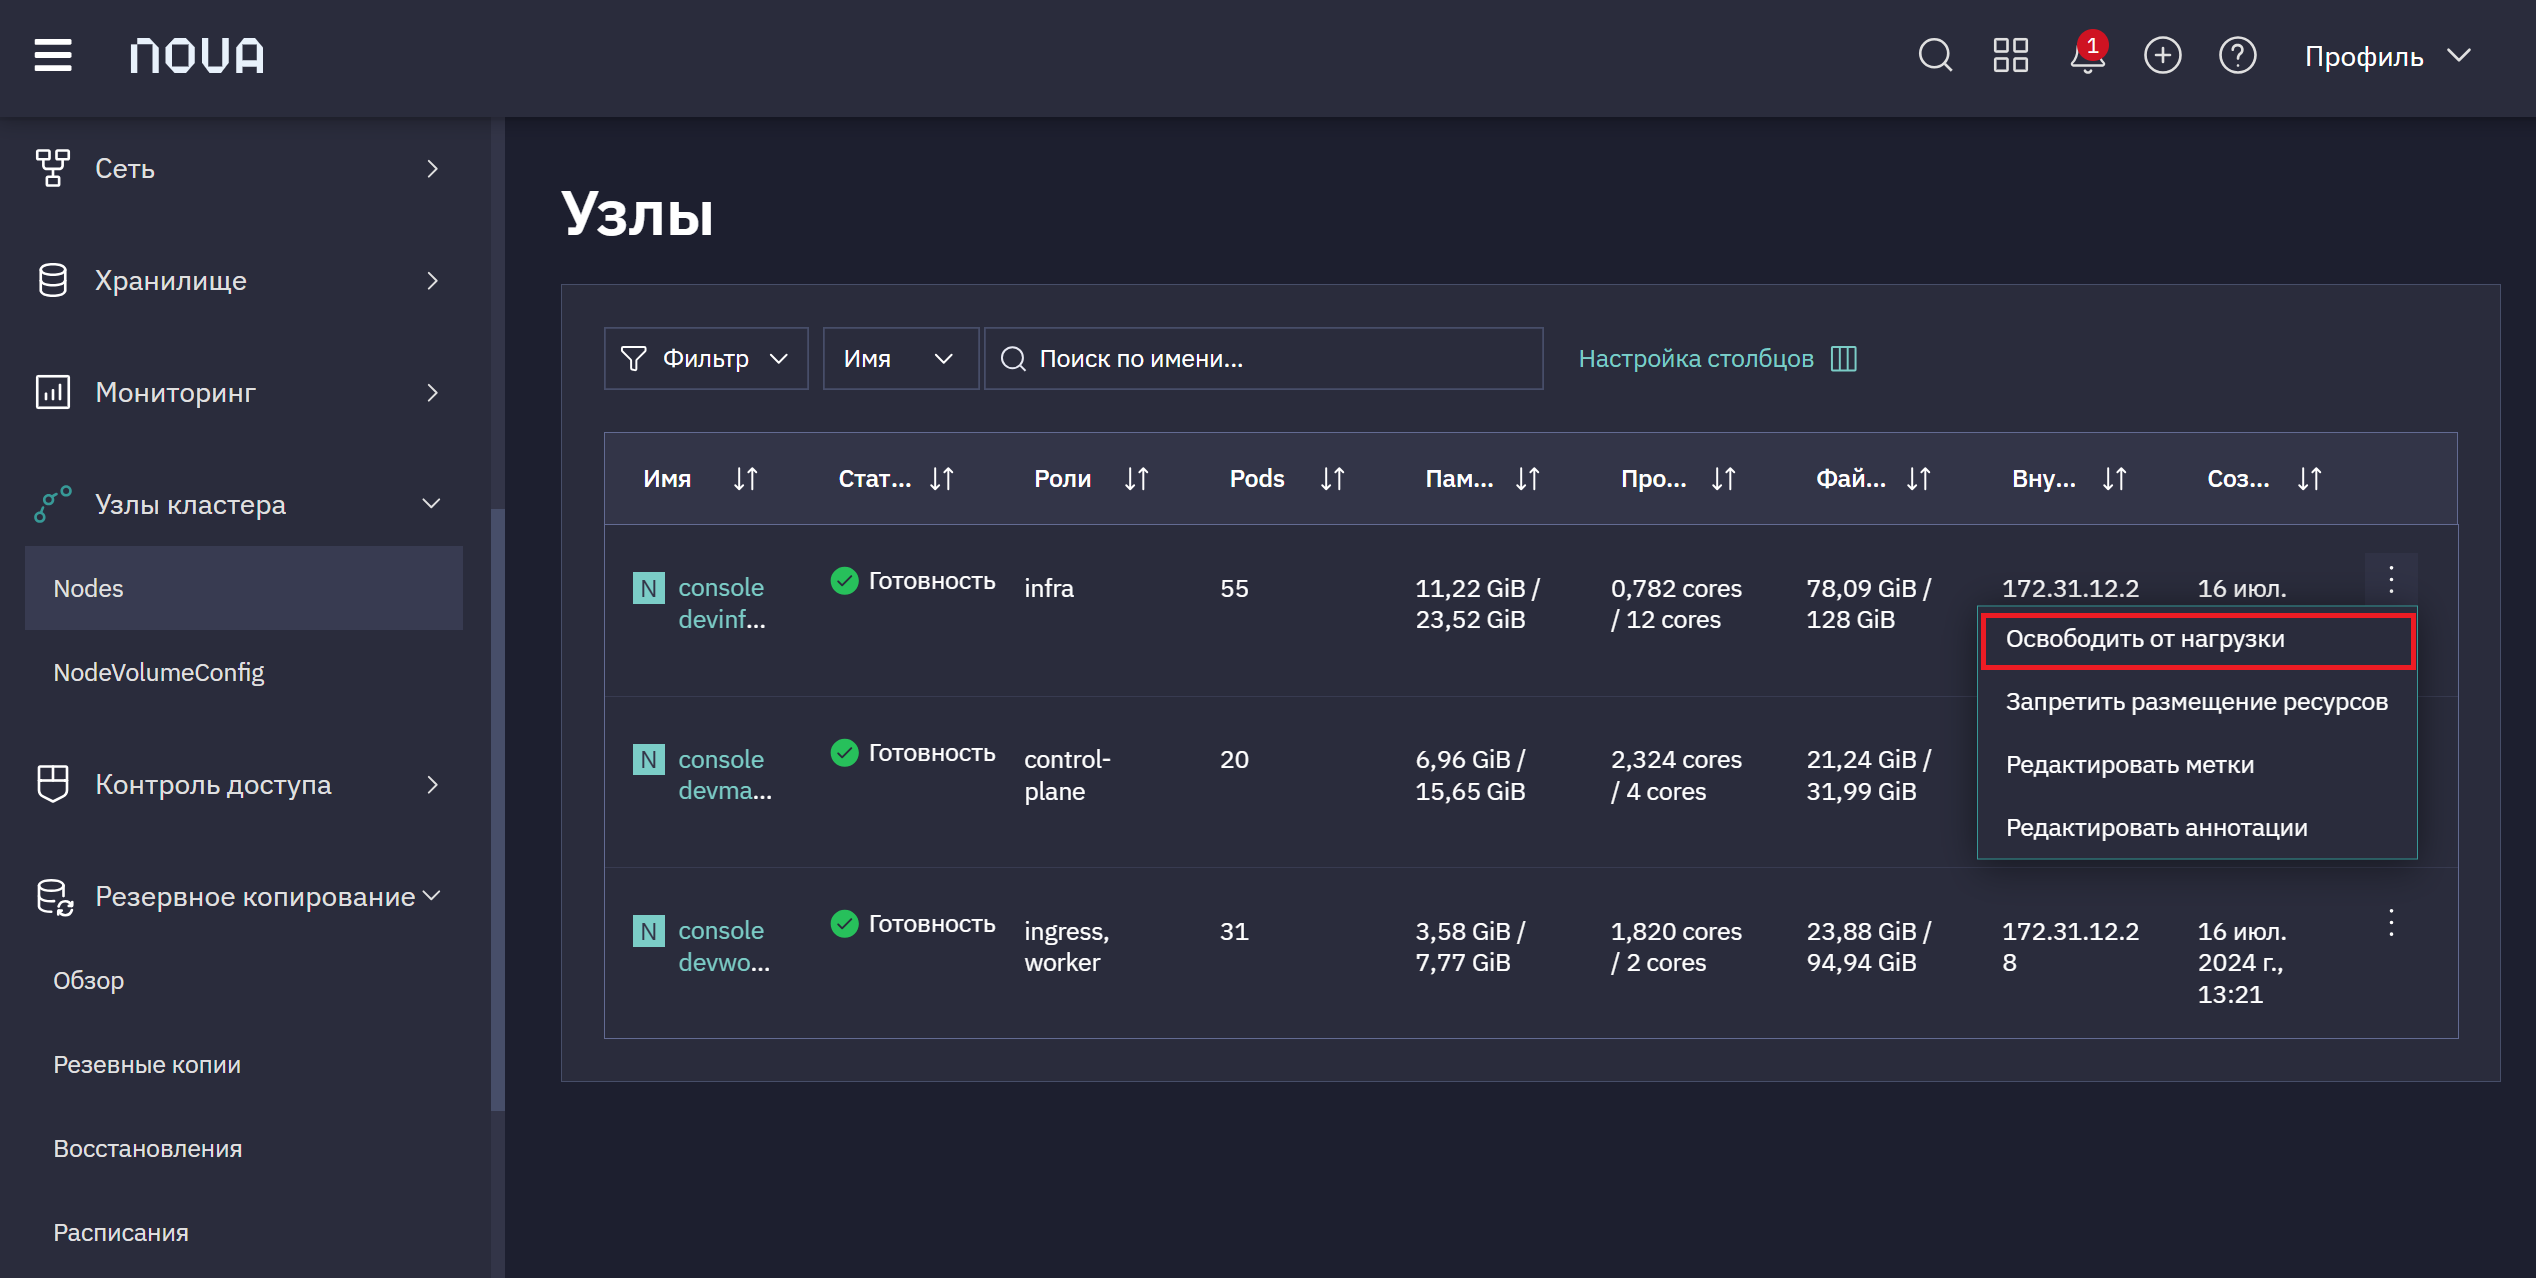Click N badge of console devma node
This screenshot has width=2536, height=1278.
(649, 760)
